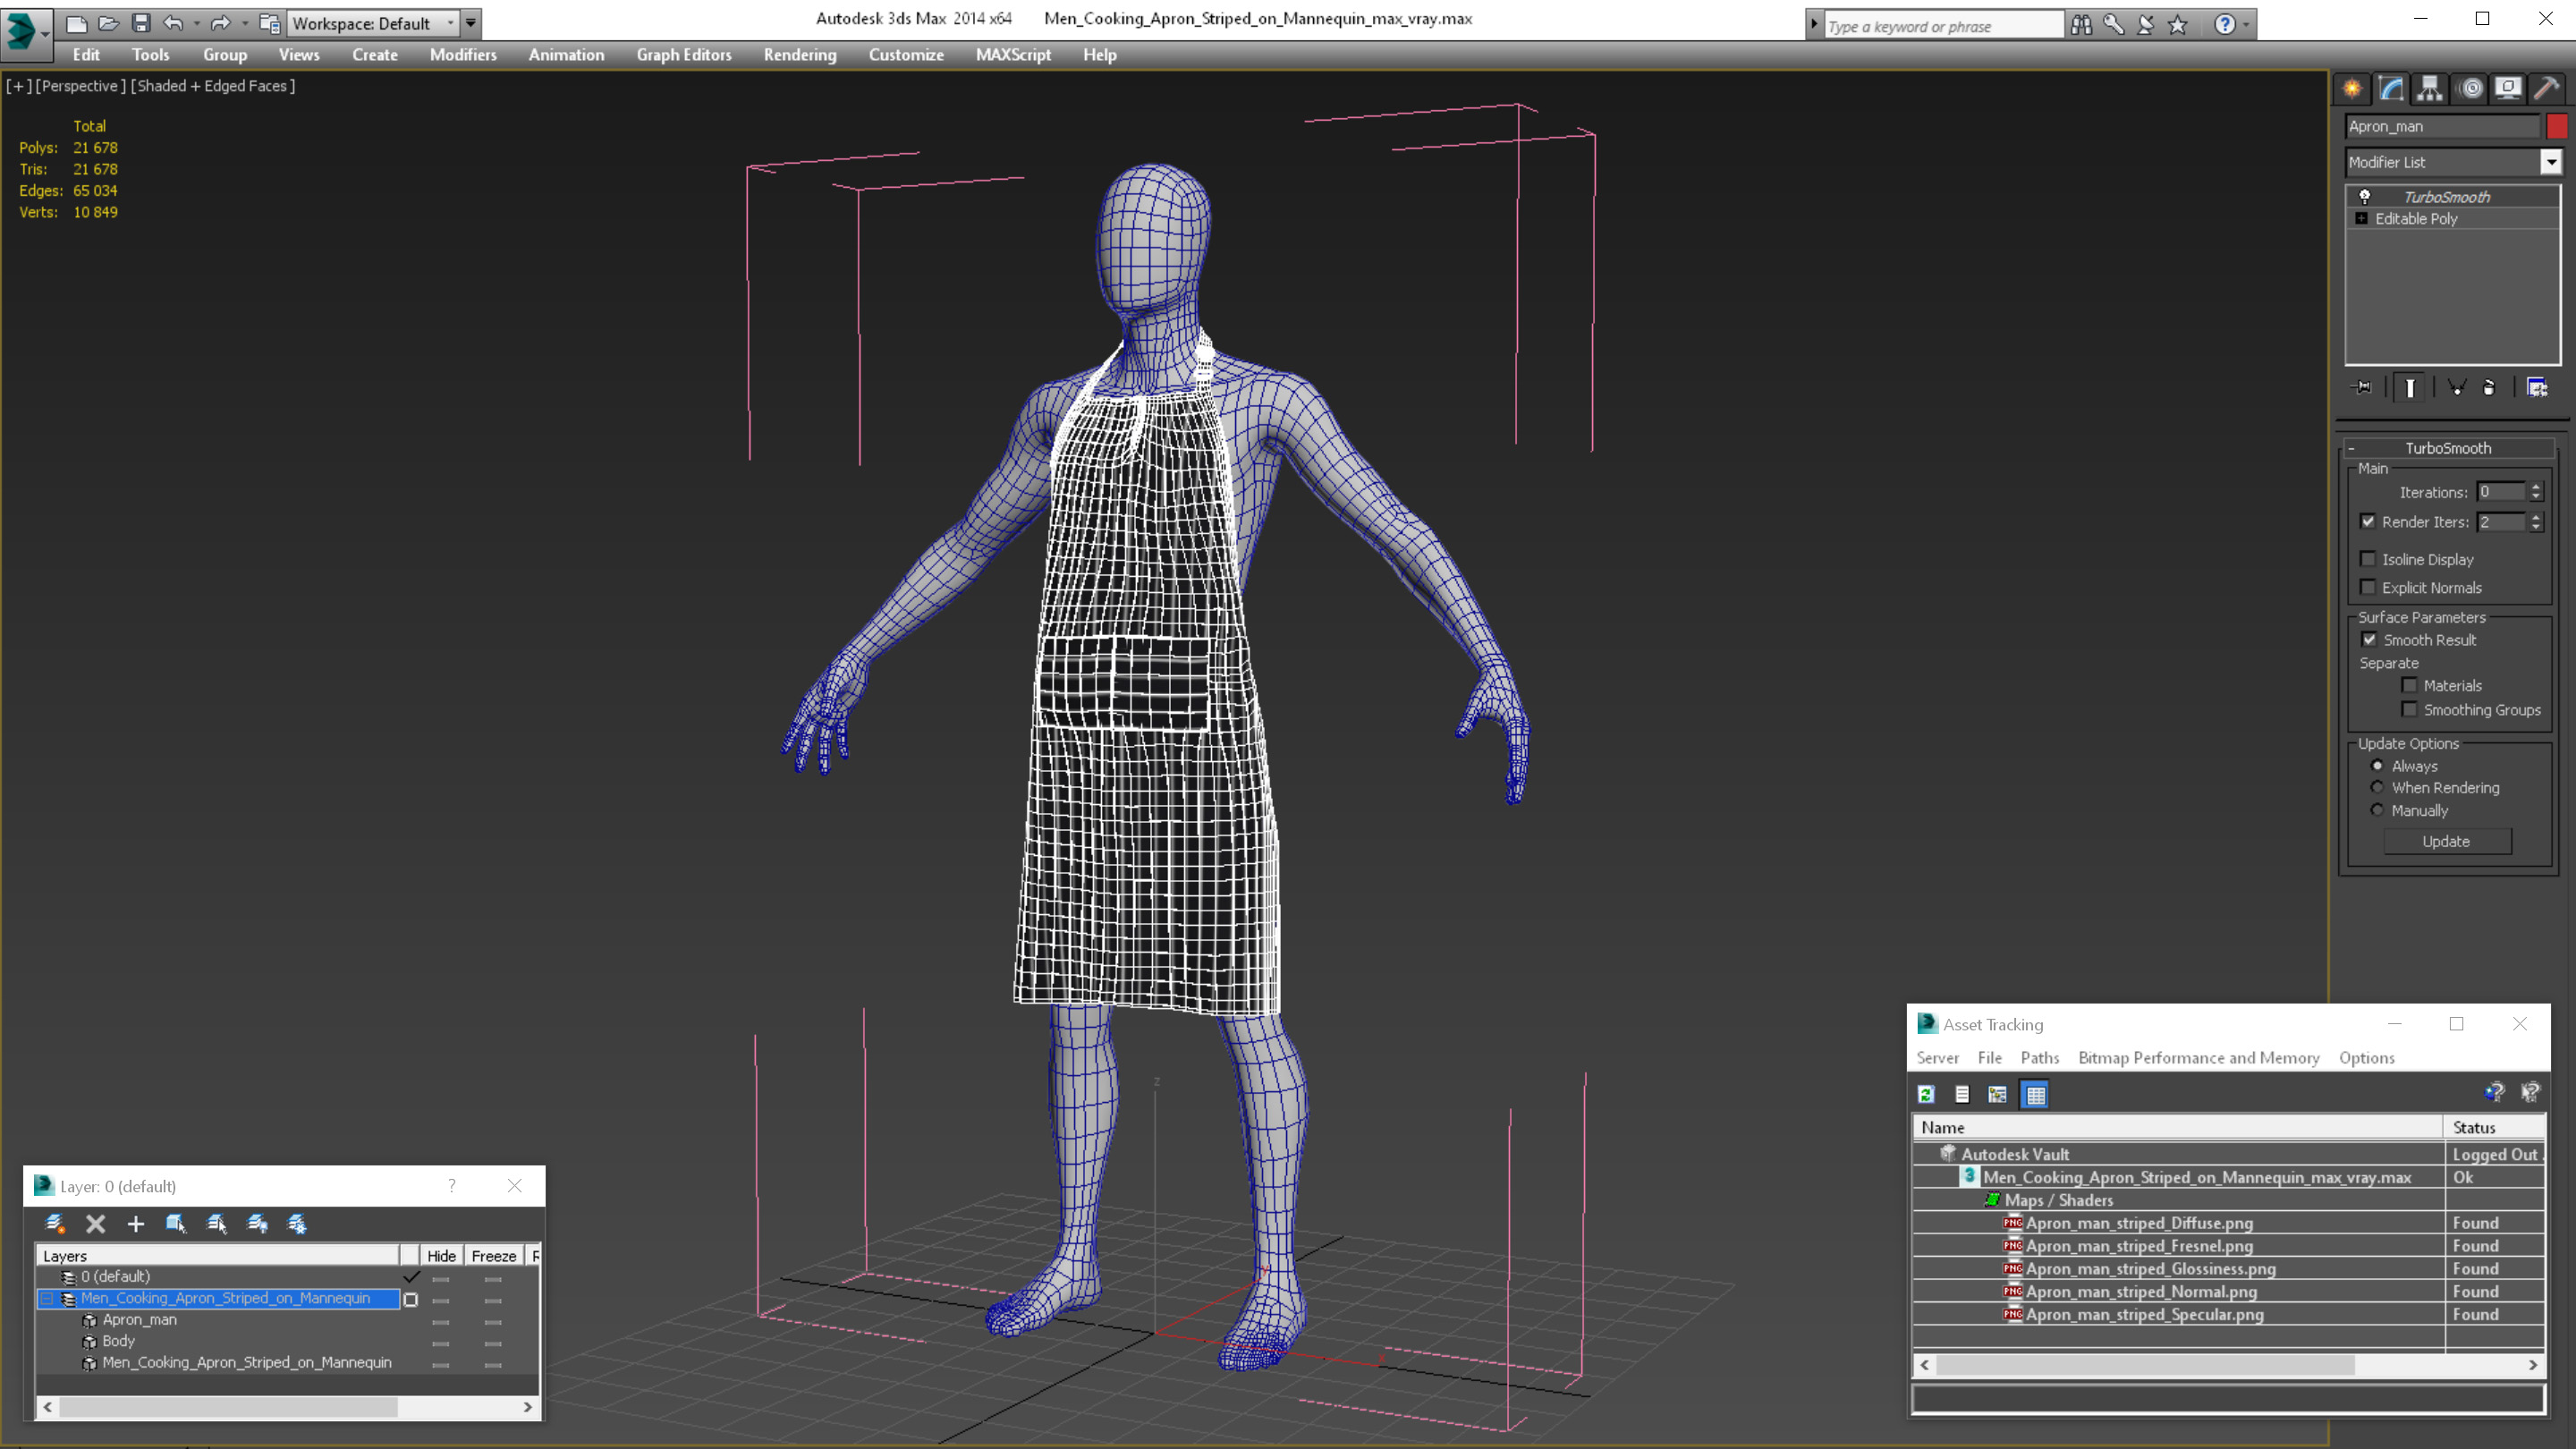The width and height of the screenshot is (2576, 1449).
Task: Open the Hierarchy command panel tab
Action: coord(2430,88)
